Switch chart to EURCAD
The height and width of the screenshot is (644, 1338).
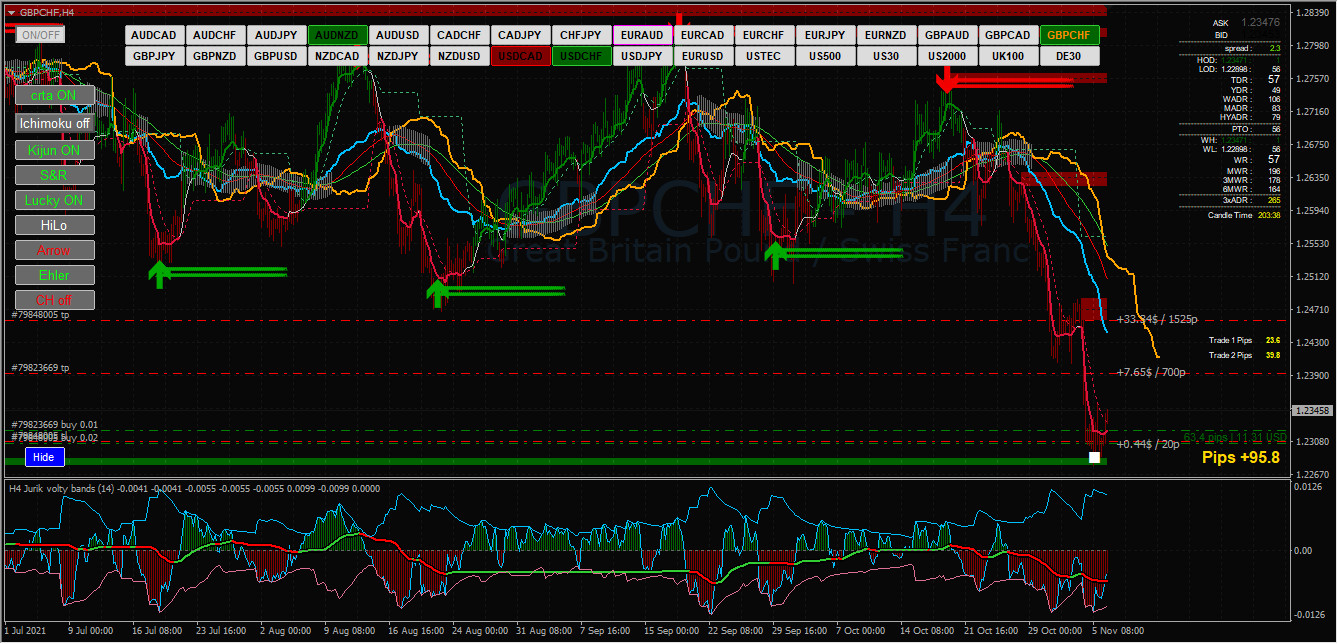(703, 35)
